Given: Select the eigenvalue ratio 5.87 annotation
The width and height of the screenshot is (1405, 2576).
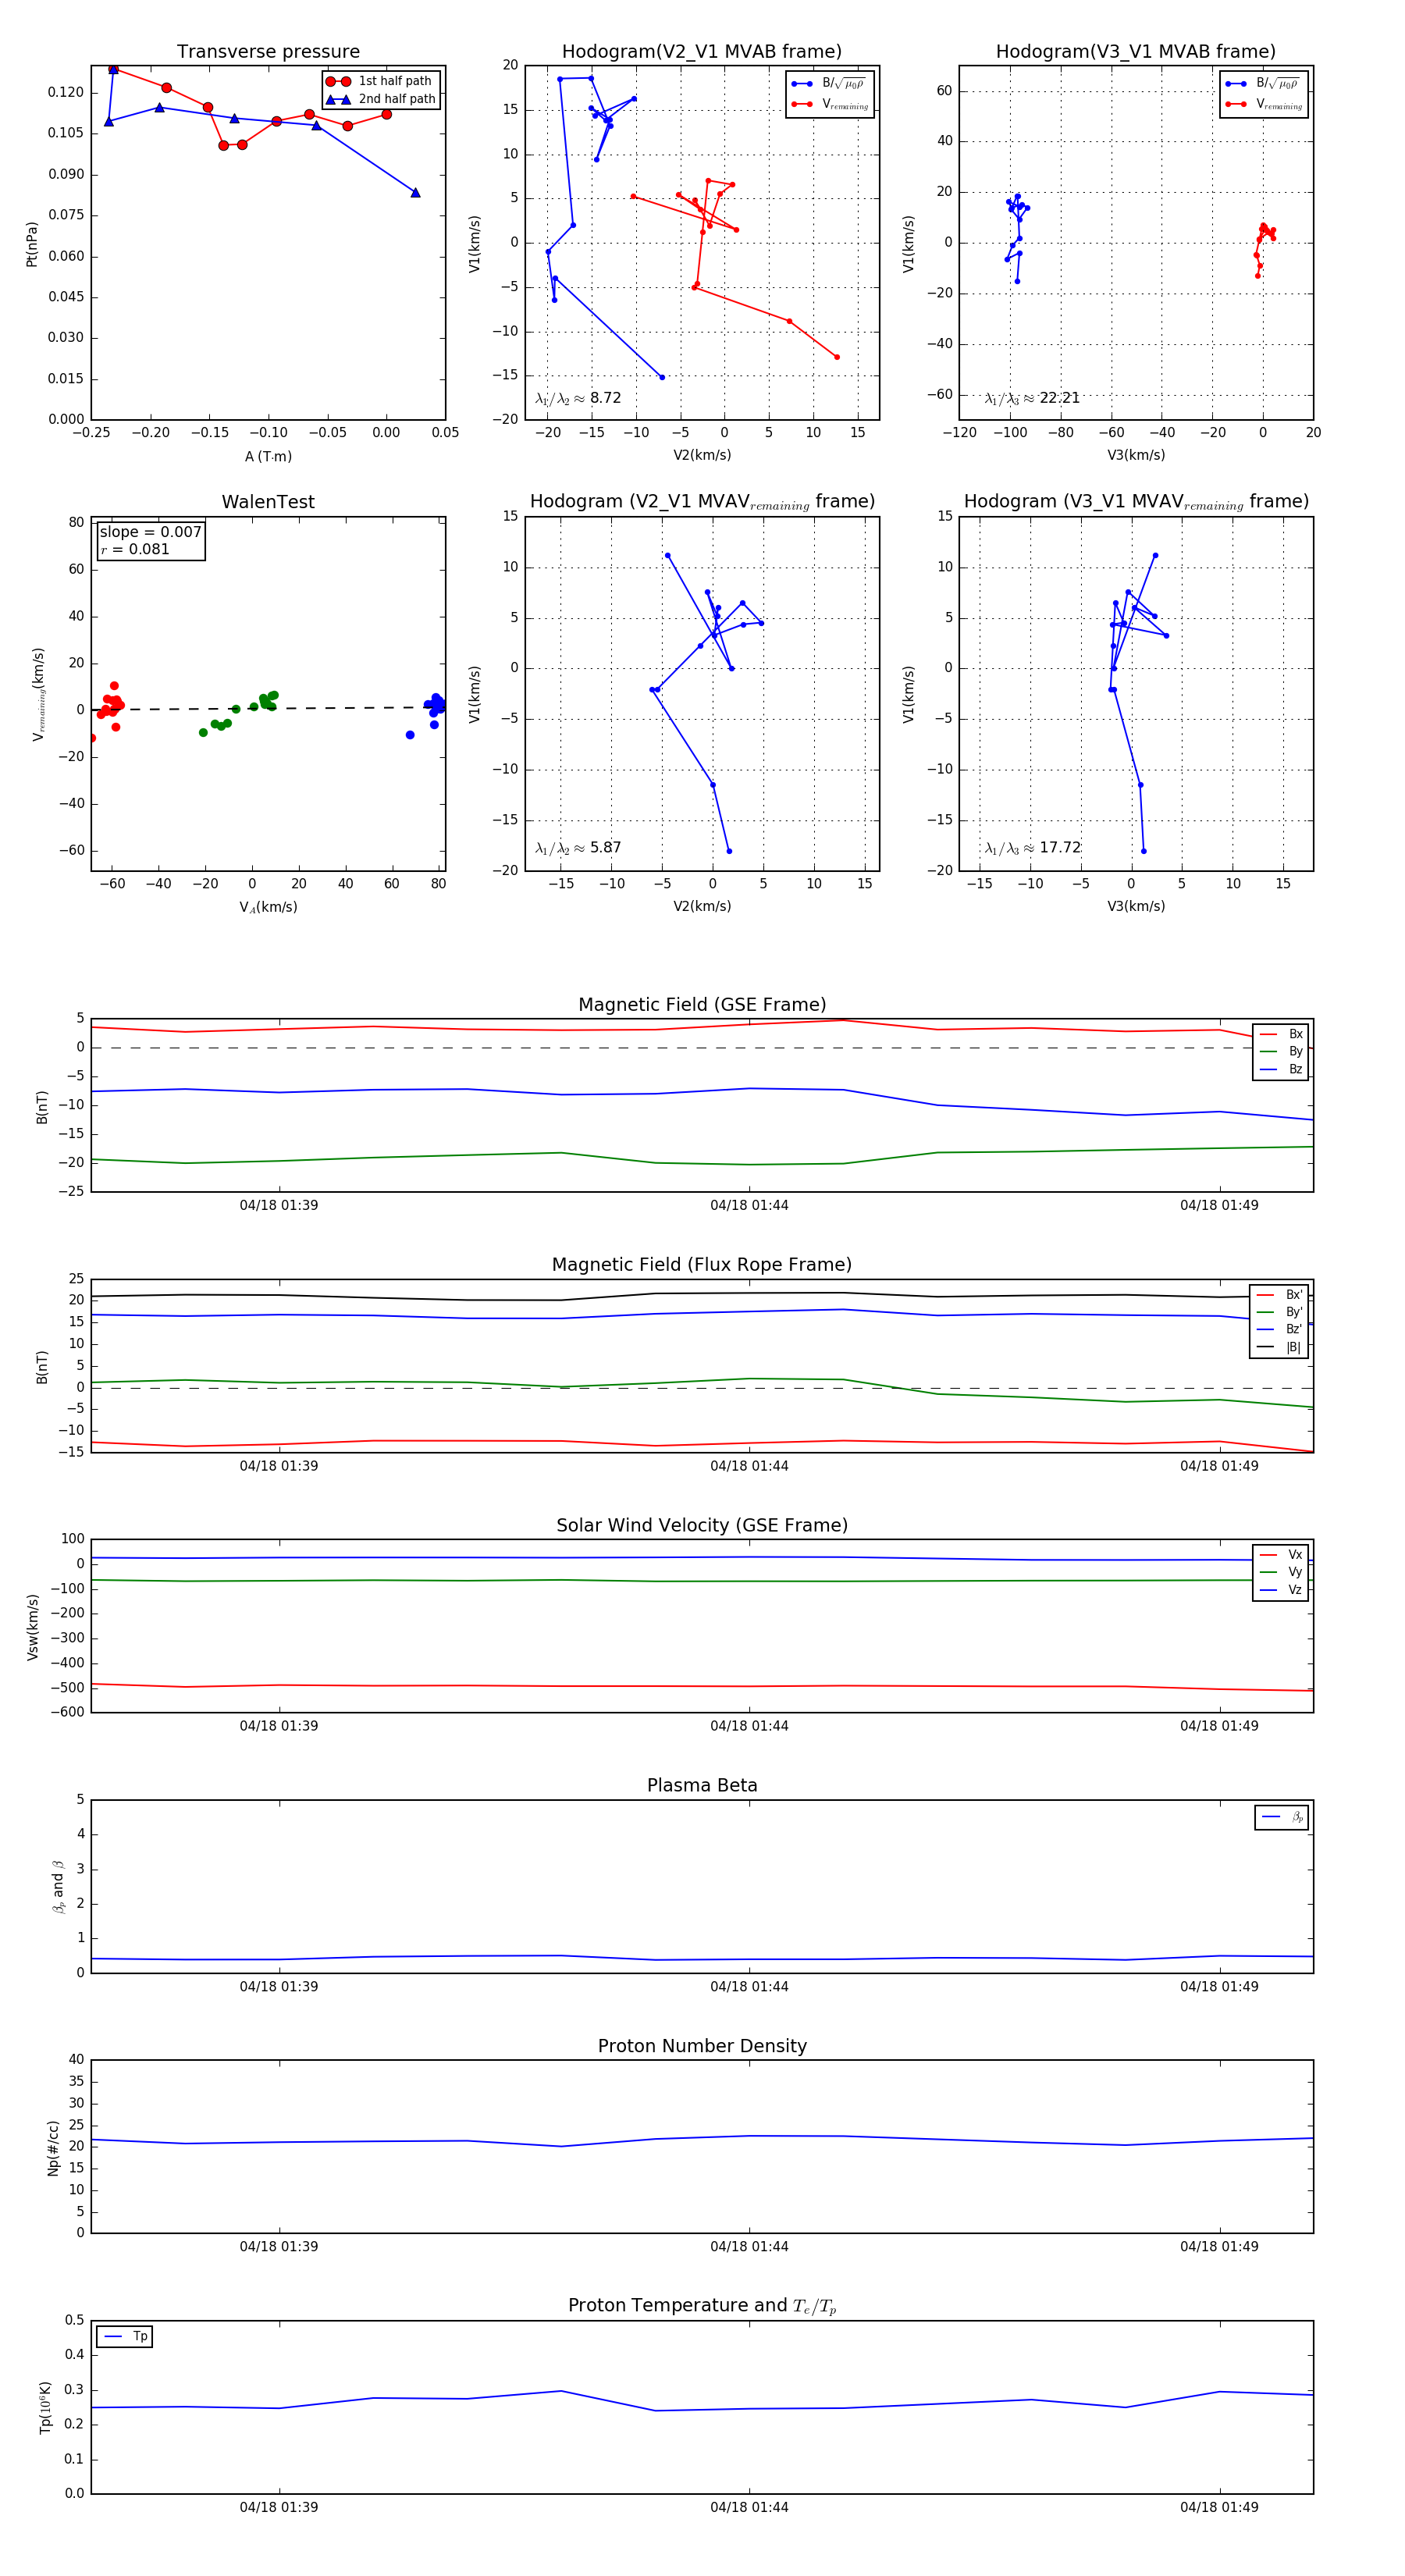Looking at the screenshot, I should click(578, 848).
